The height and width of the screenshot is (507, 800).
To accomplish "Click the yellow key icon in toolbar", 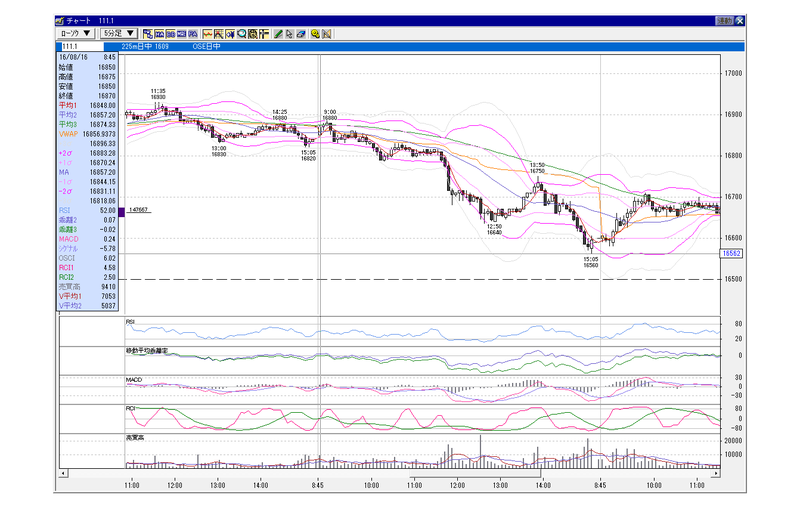I will 315,34.
